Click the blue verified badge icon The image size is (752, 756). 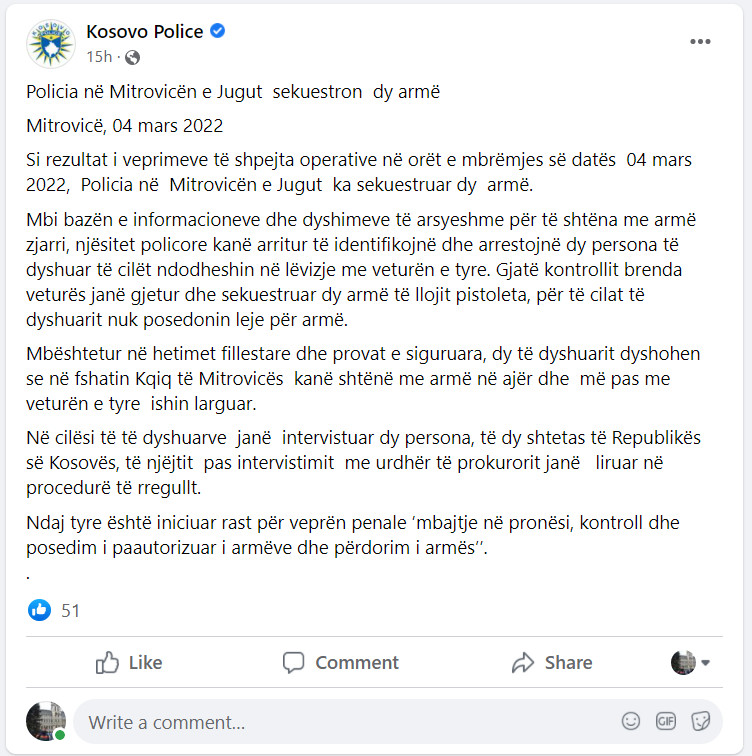[x=218, y=31]
